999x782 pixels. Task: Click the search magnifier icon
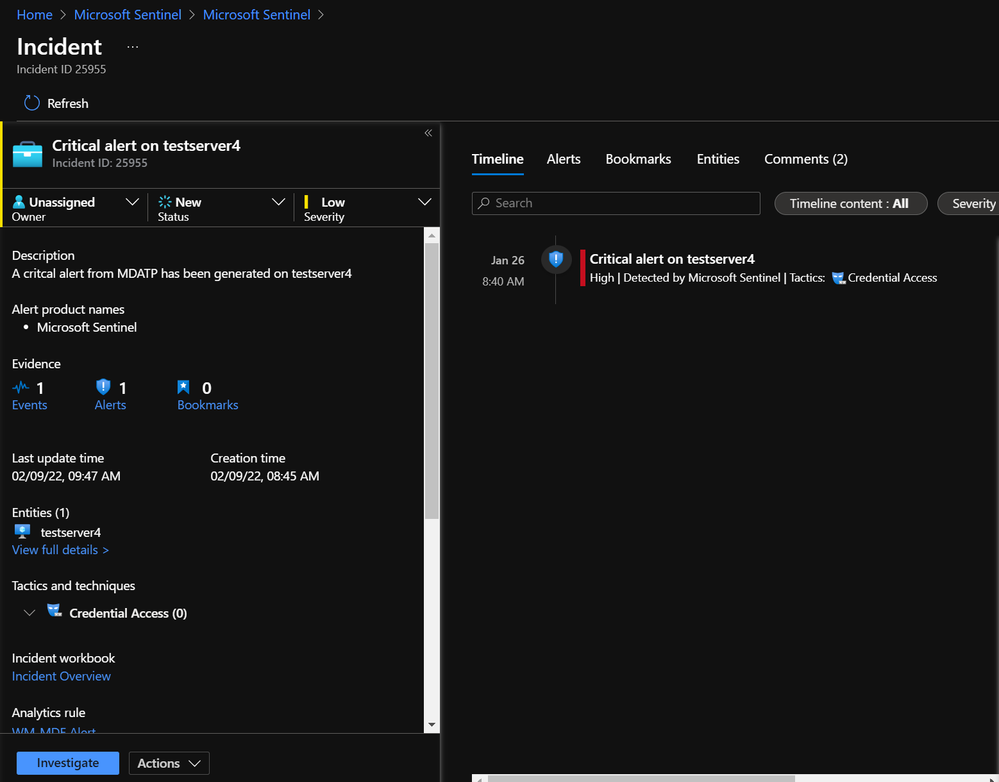point(484,203)
